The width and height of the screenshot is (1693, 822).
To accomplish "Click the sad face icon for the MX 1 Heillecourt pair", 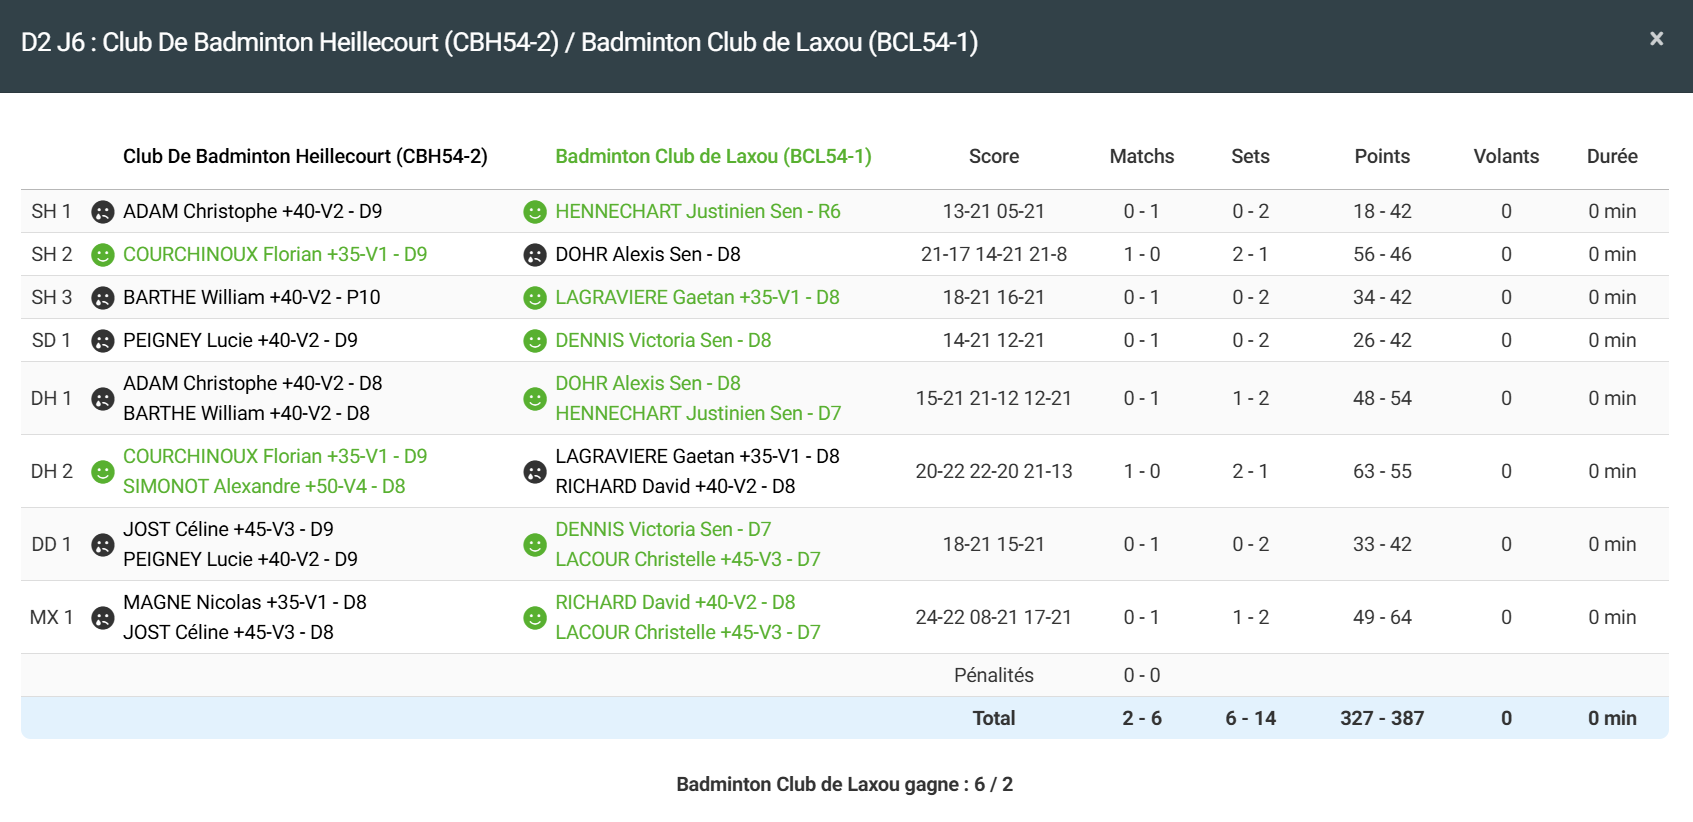I will tap(103, 618).
